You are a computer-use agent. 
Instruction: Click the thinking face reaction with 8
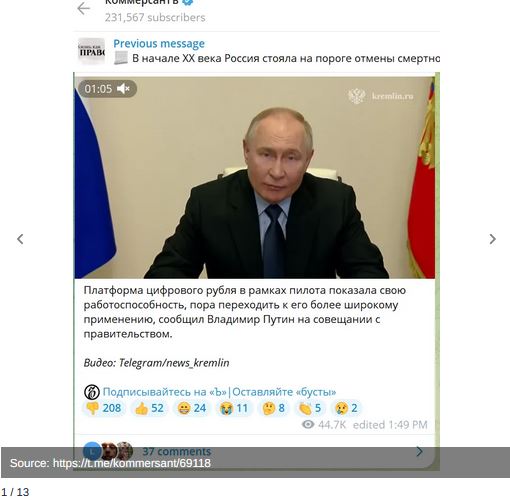click(x=273, y=408)
